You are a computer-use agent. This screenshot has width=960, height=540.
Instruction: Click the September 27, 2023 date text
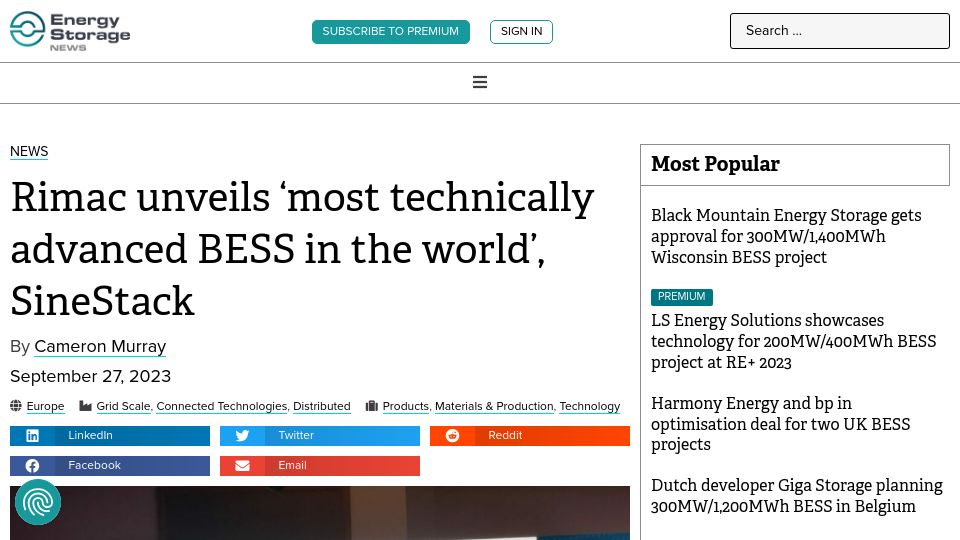pos(91,376)
